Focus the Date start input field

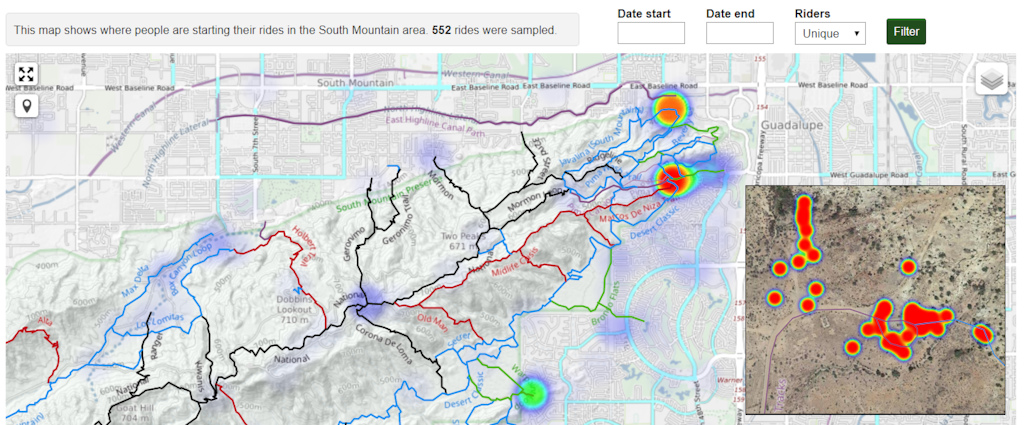coord(651,33)
